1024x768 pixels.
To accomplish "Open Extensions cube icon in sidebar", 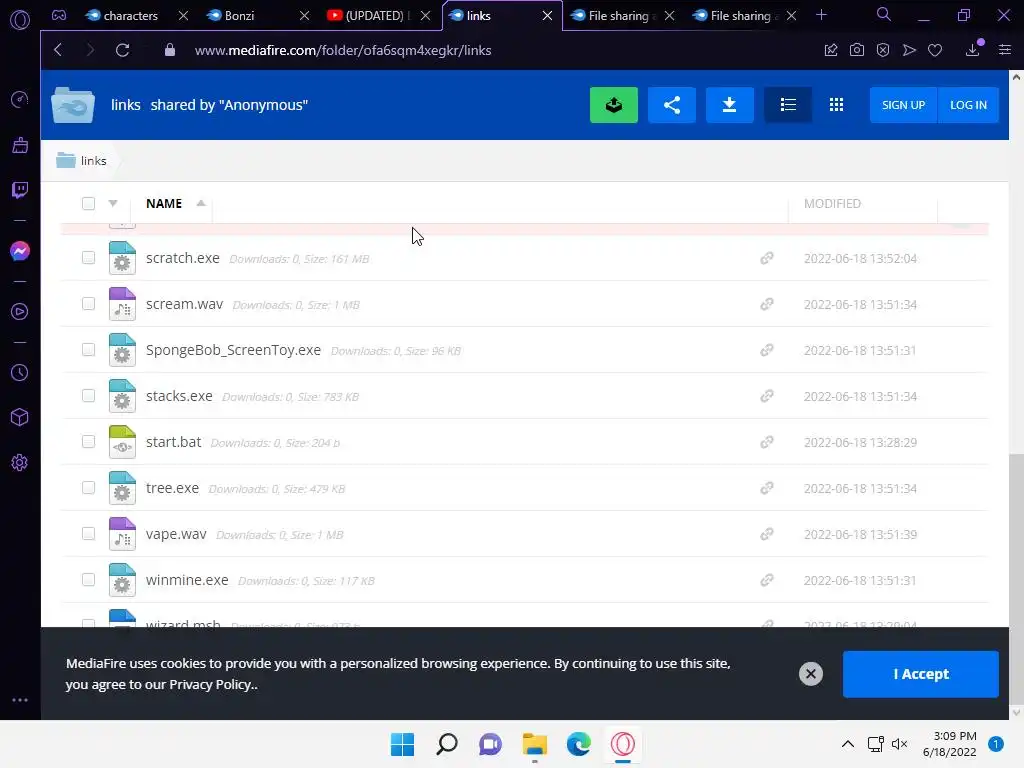I will pos(20,417).
